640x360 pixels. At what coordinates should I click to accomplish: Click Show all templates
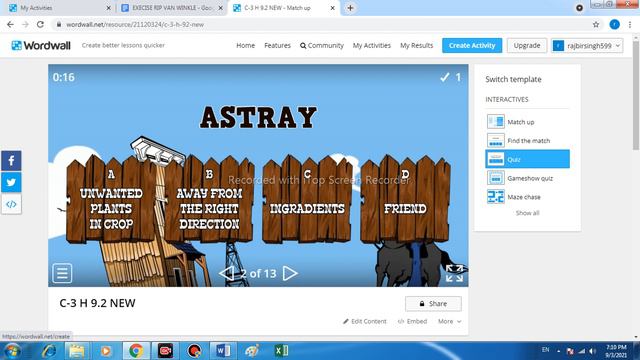click(x=527, y=213)
